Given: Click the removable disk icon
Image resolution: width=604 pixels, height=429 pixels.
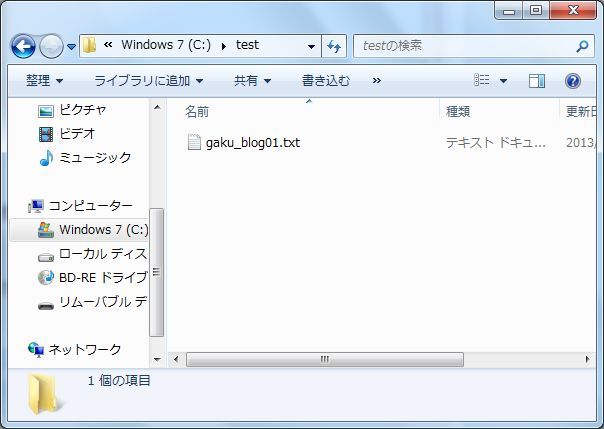Looking at the screenshot, I should coord(46,306).
